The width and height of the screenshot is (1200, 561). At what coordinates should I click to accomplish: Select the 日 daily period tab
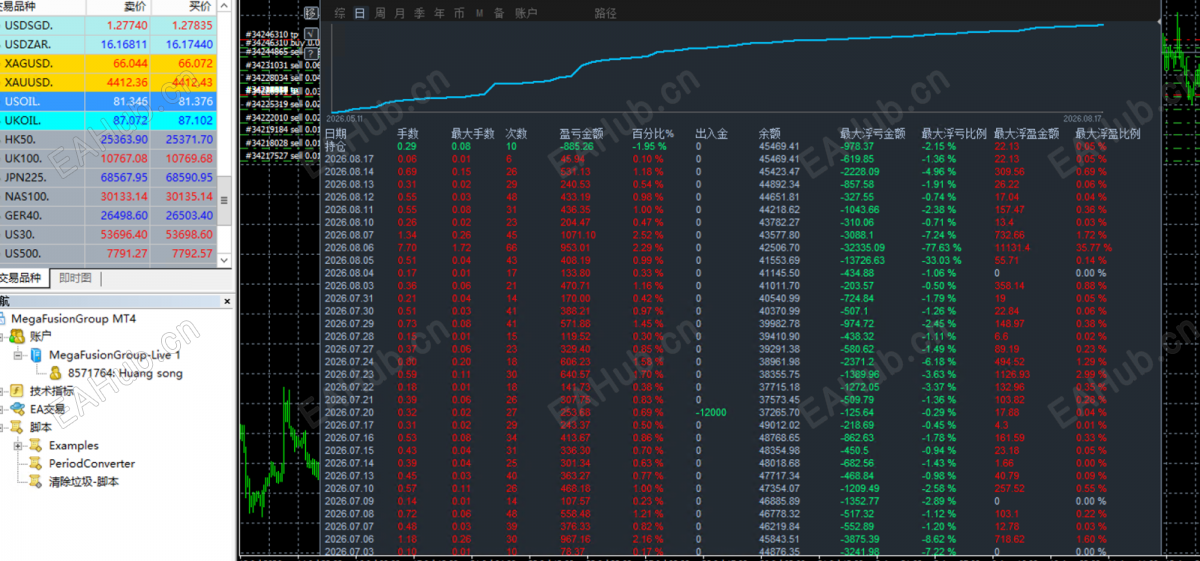coord(360,13)
